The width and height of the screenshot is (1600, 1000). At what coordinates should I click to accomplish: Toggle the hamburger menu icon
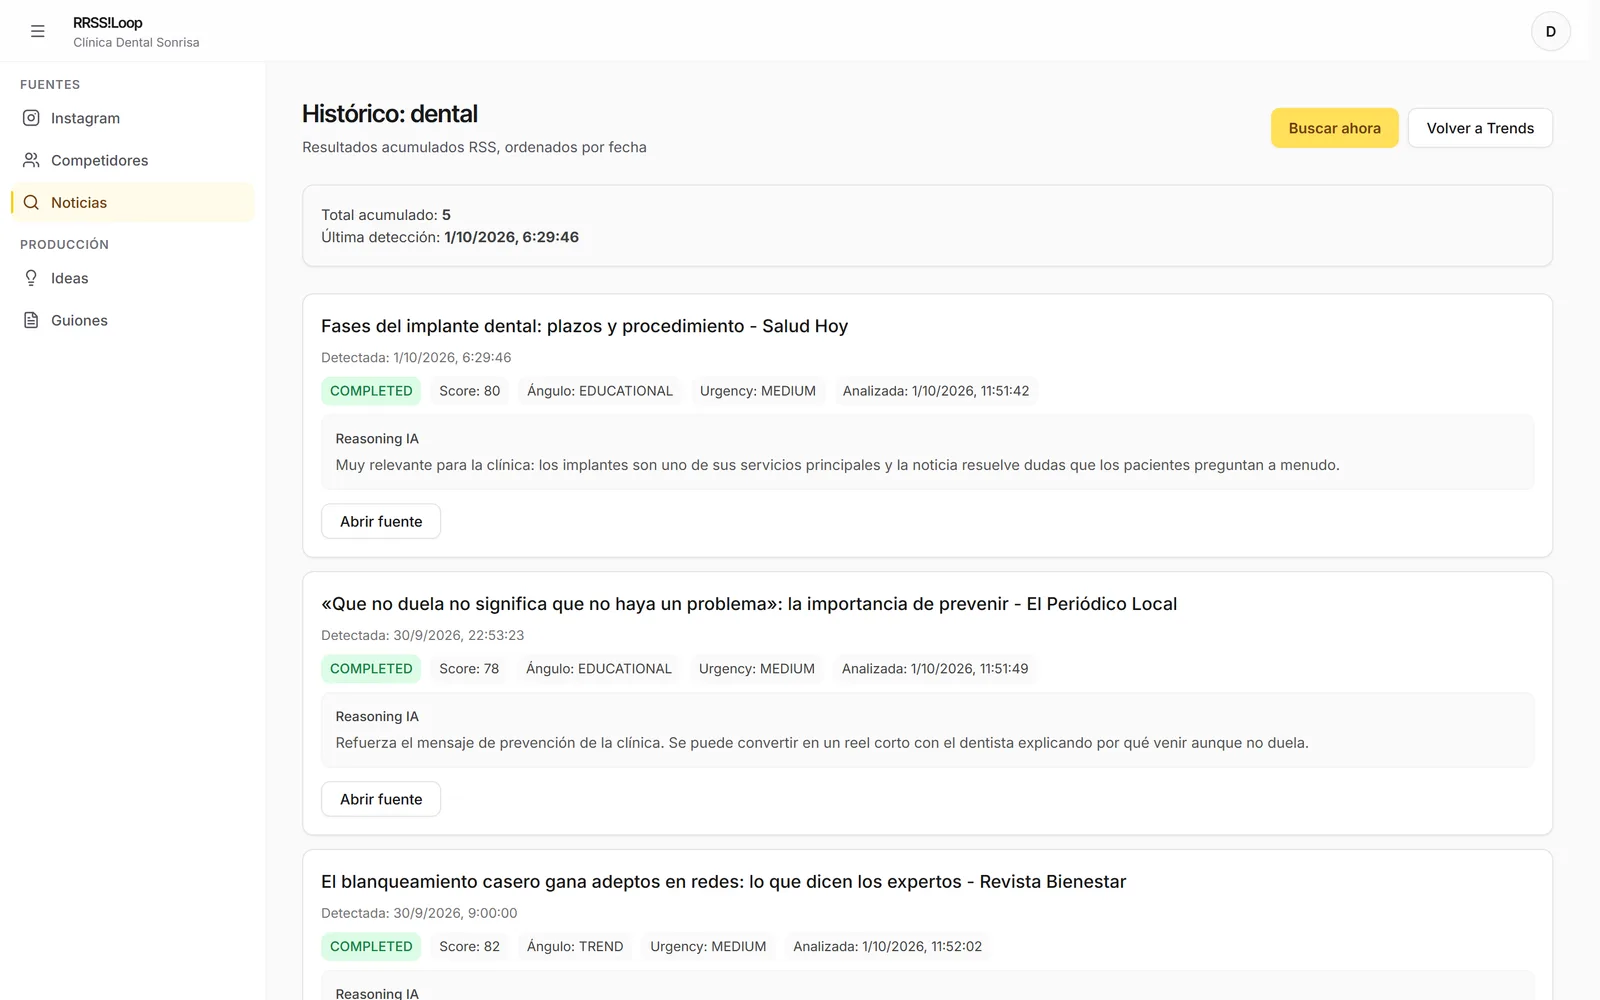(x=38, y=31)
